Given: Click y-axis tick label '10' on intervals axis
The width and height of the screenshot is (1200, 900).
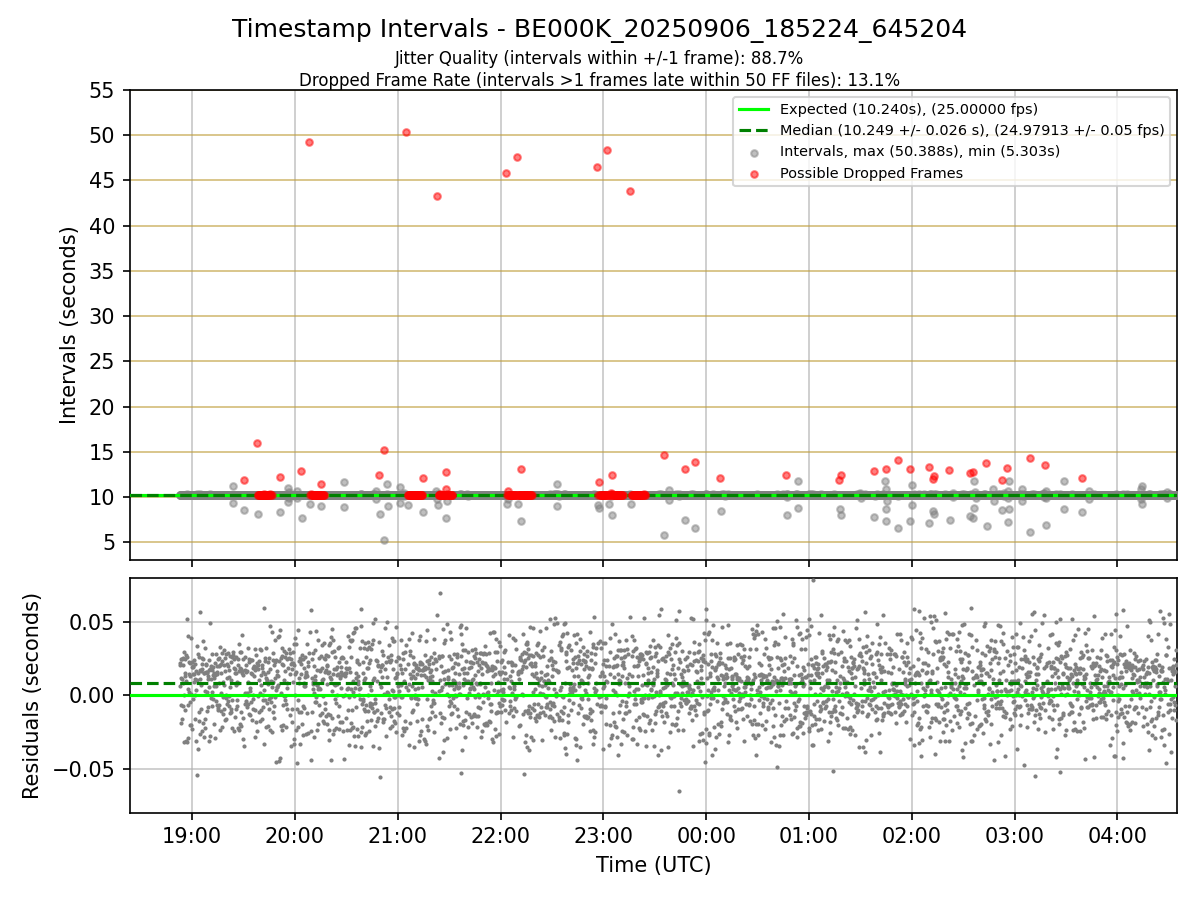Looking at the screenshot, I should 103,497.
